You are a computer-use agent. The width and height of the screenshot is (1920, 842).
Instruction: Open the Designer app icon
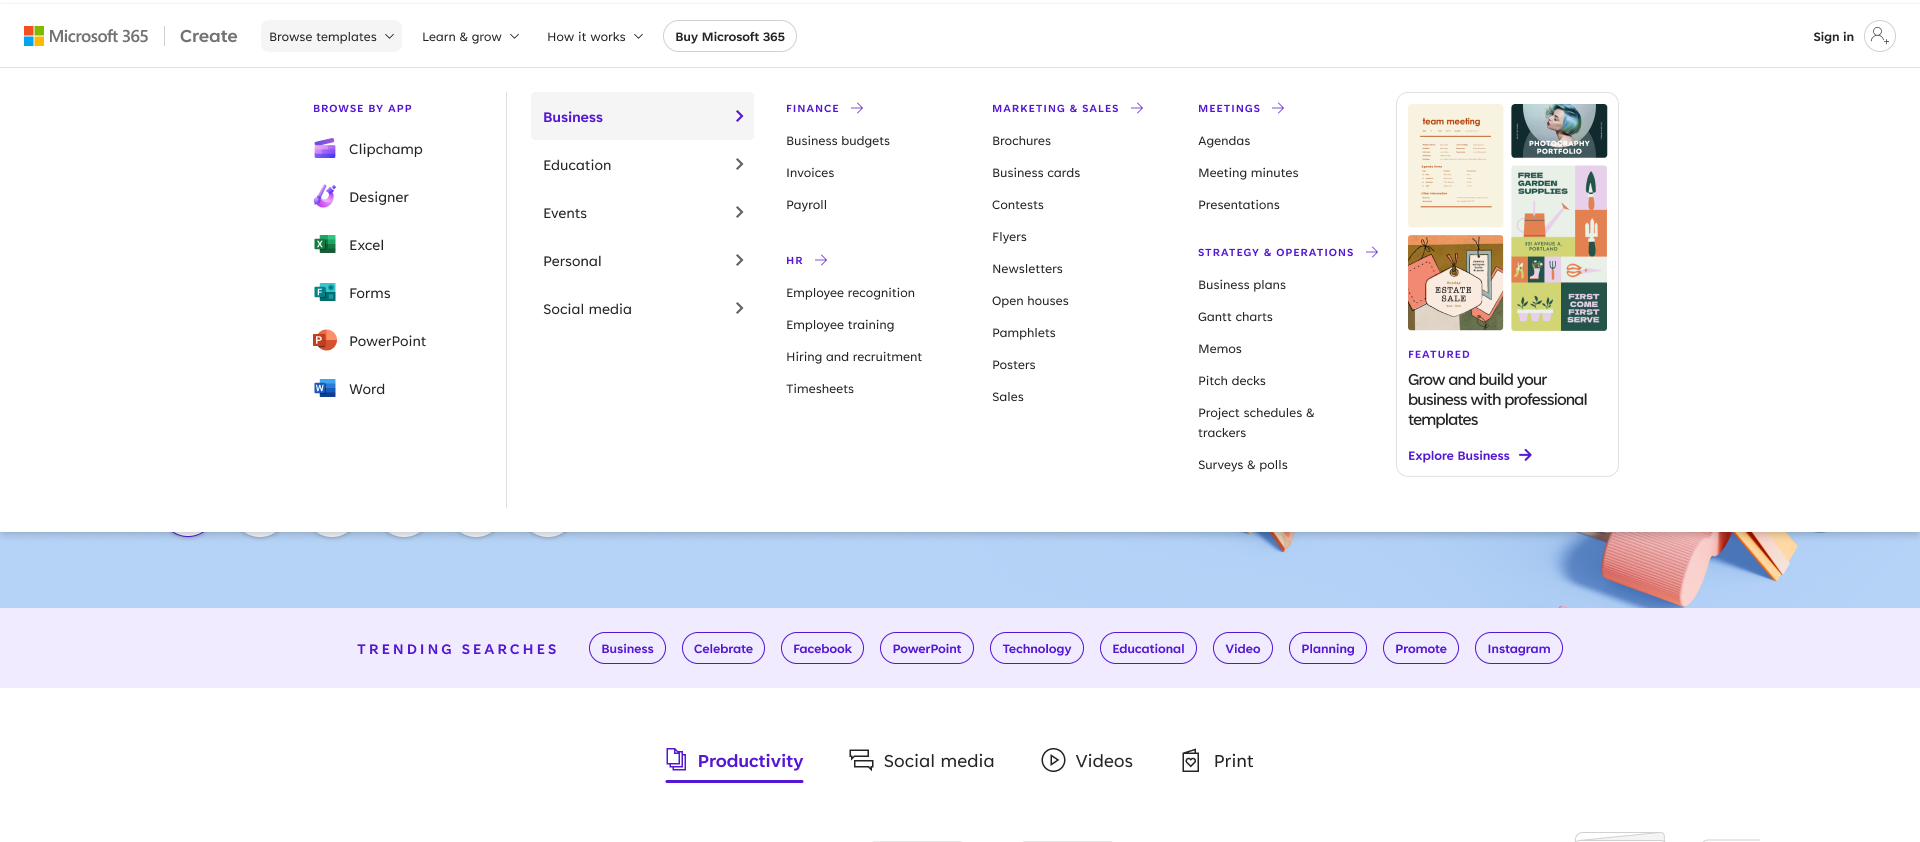325,197
